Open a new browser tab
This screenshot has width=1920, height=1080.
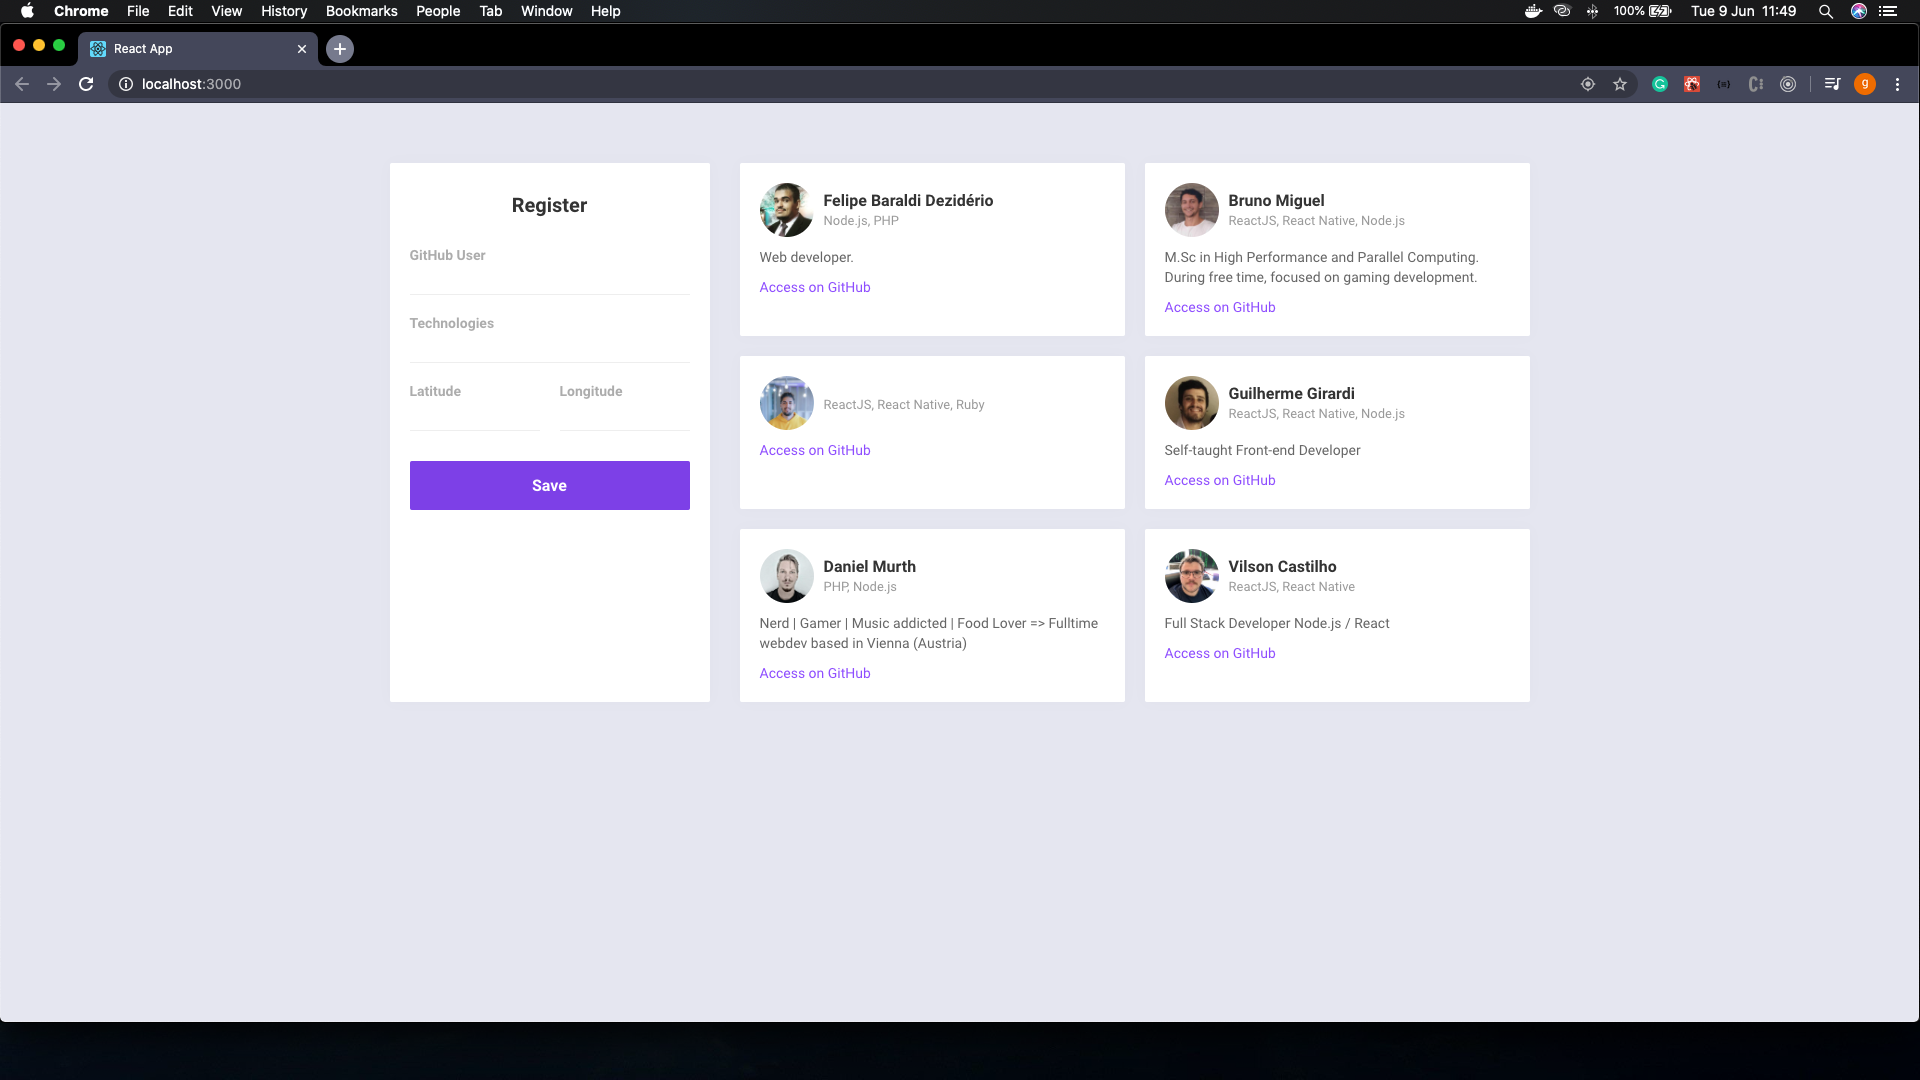click(340, 48)
